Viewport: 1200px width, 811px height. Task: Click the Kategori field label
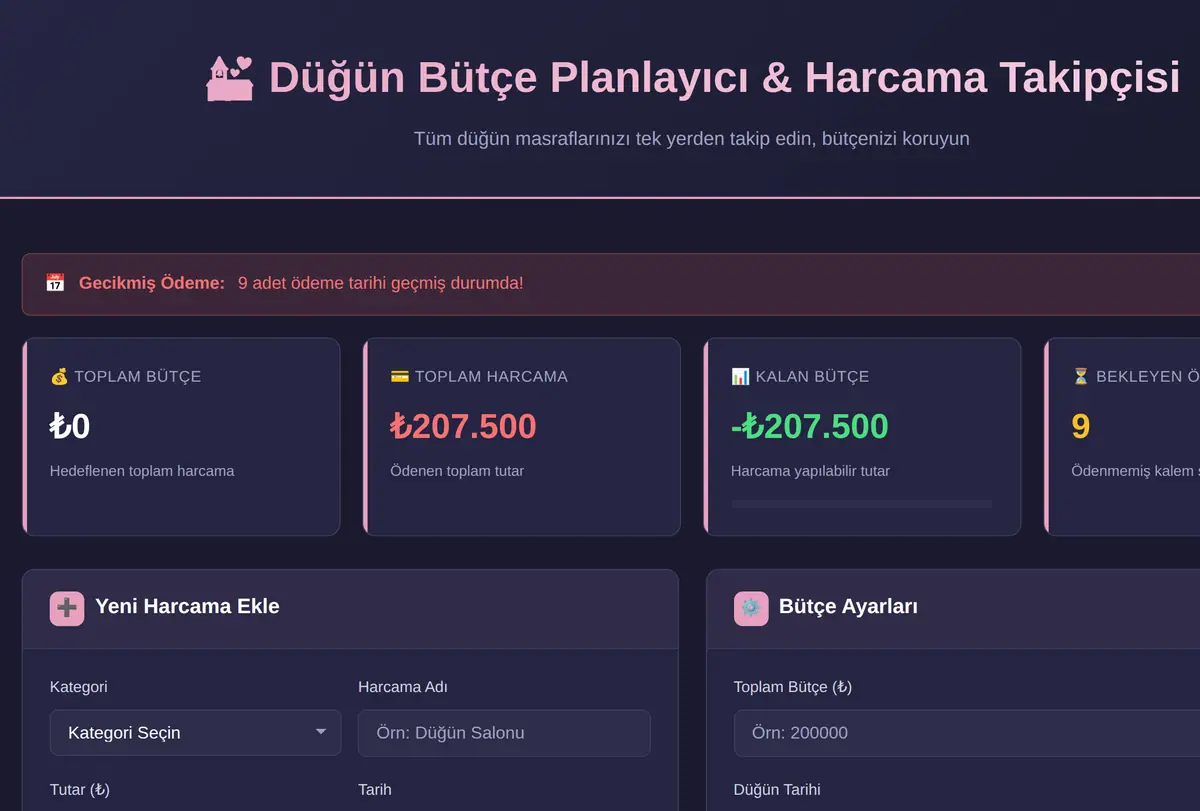click(79, 687)
